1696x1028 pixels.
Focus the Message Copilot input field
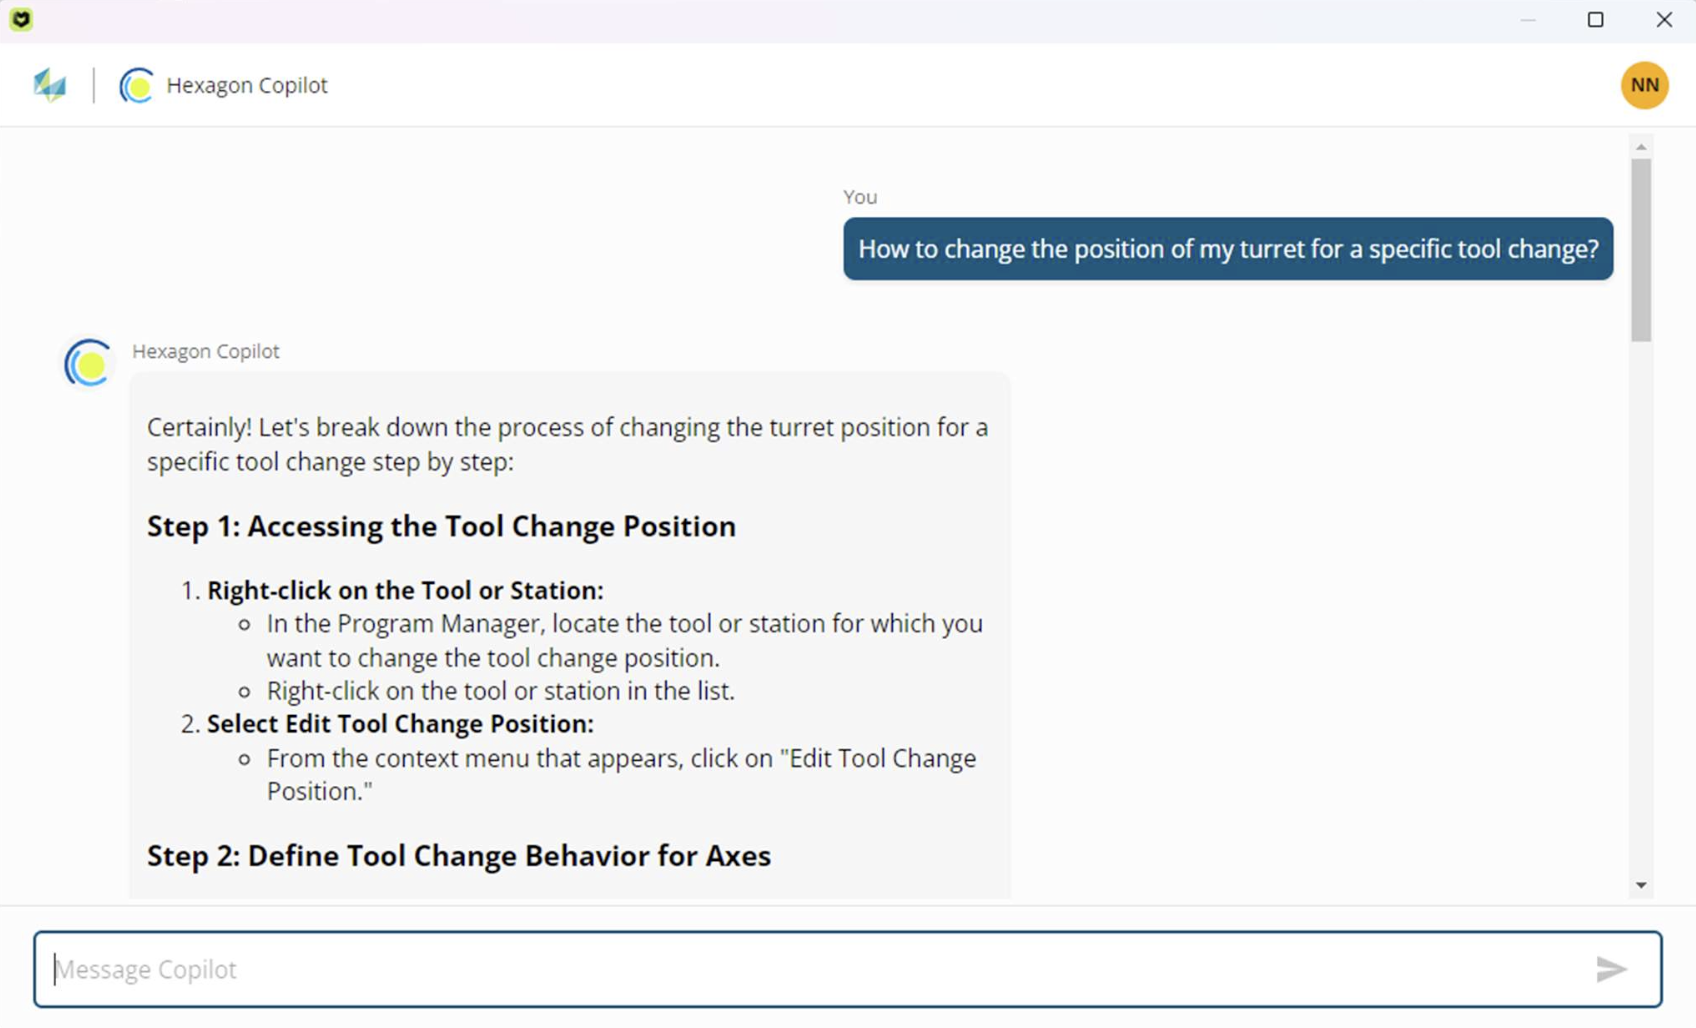click(x=847, y=969)
